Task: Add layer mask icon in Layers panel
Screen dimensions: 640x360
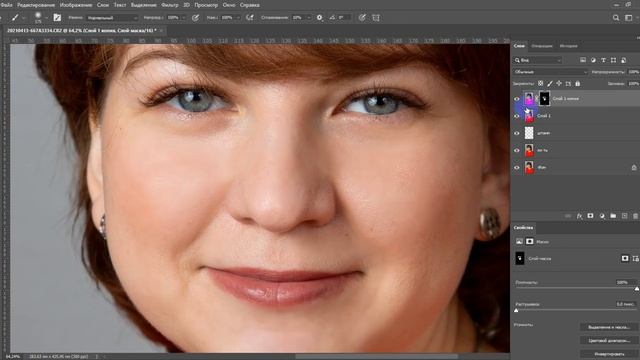Action: pos(591,216)
